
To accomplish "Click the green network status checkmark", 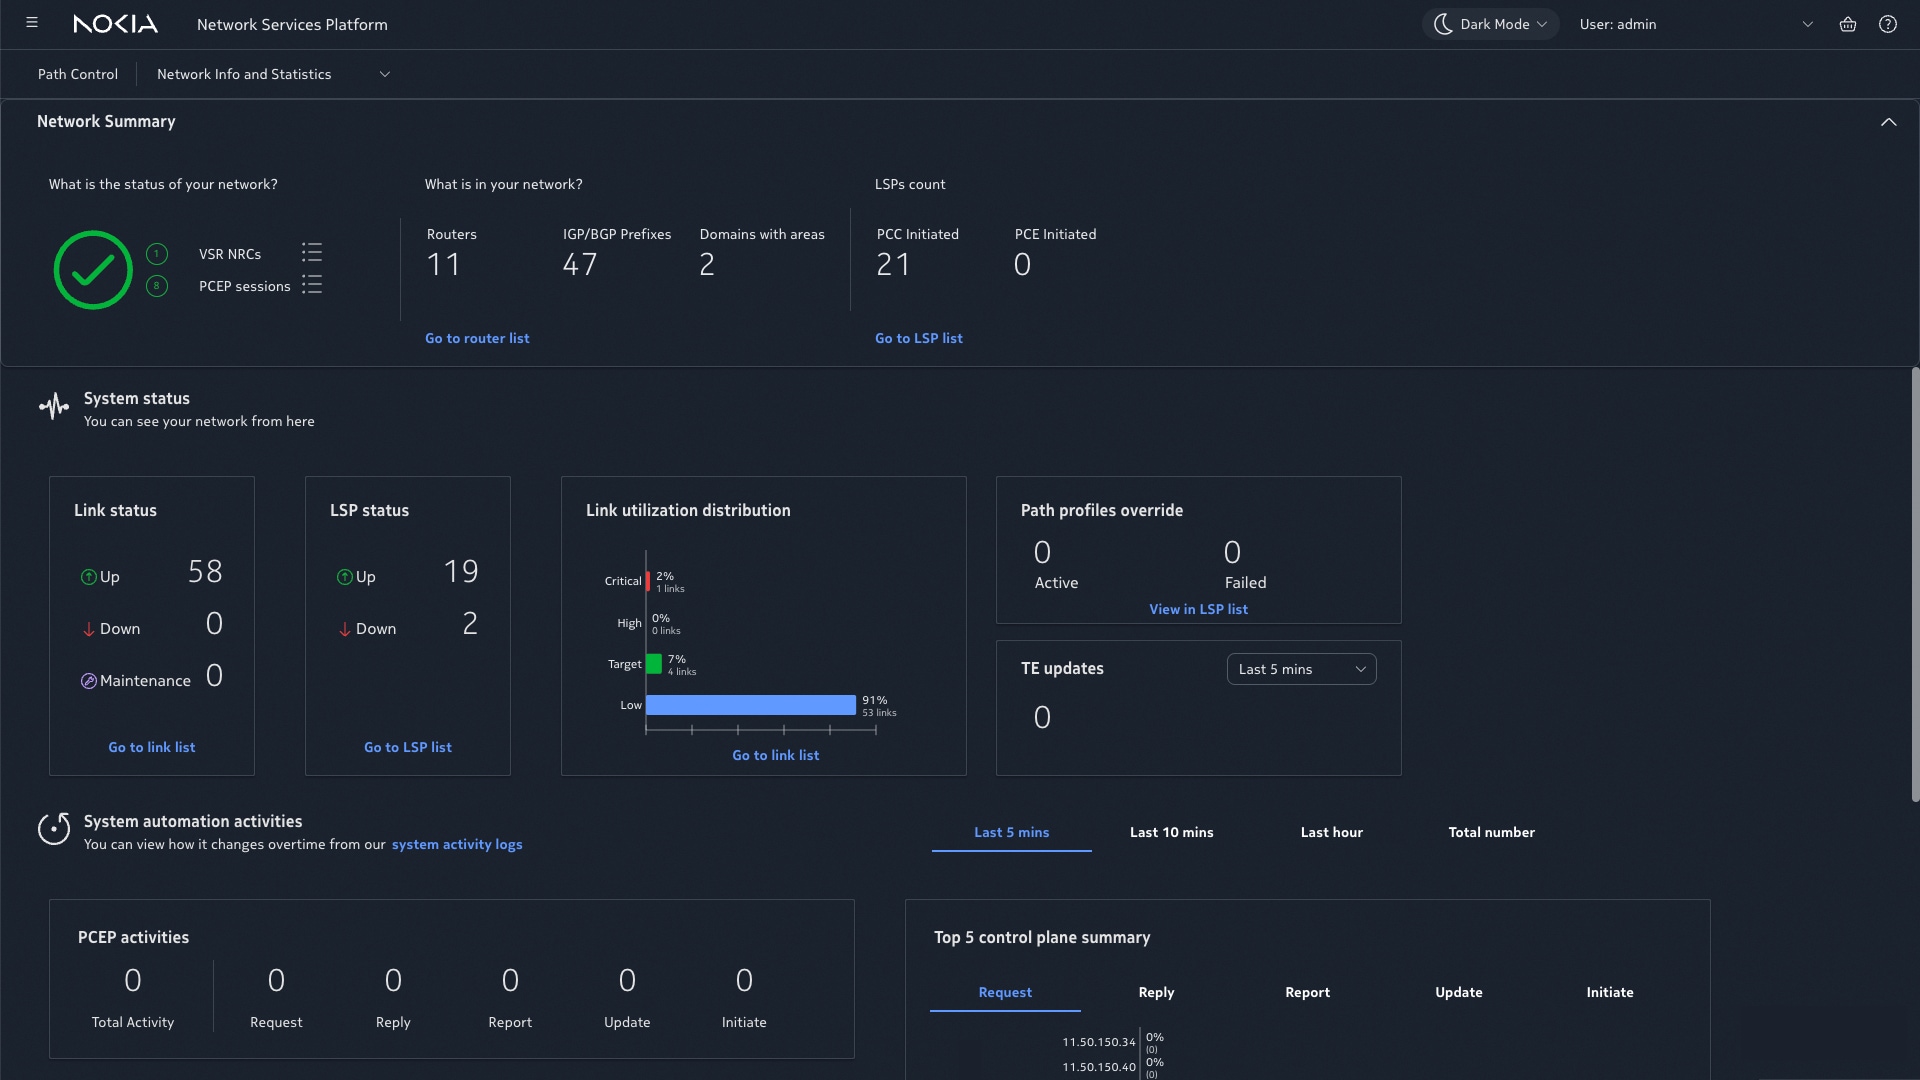I will [x=93, y=270].
